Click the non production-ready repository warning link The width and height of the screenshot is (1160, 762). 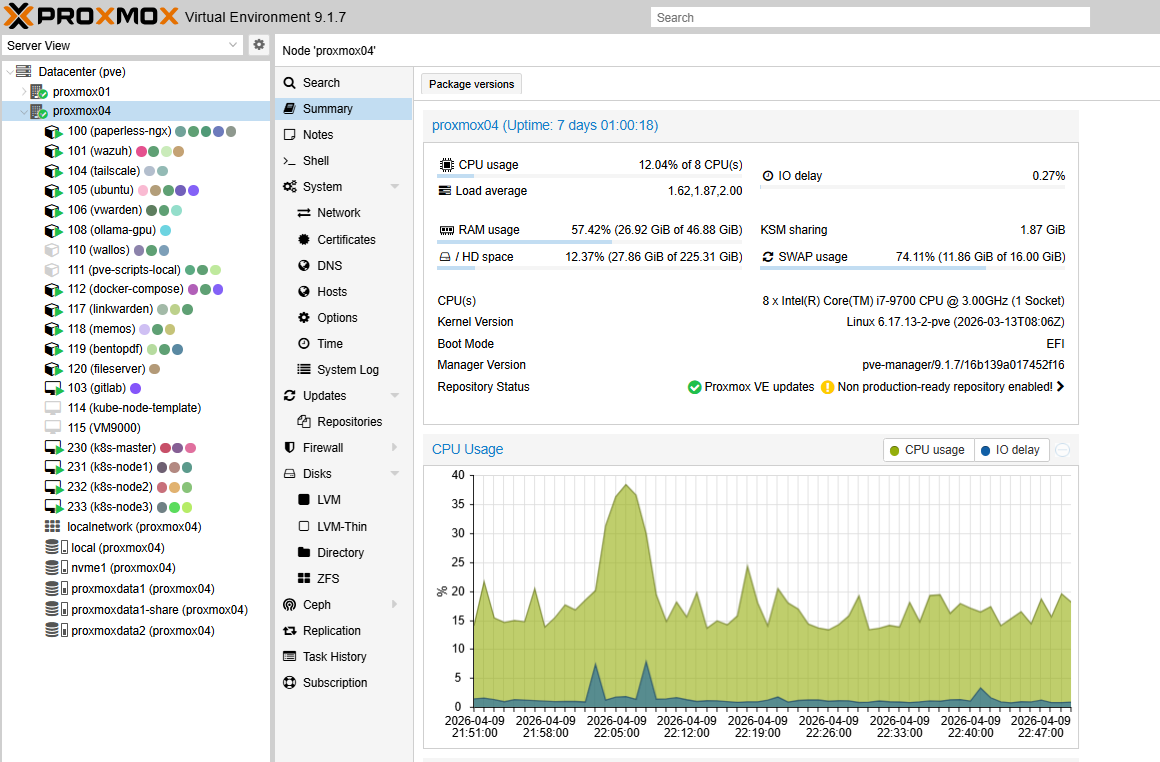(x=940, y=386)
